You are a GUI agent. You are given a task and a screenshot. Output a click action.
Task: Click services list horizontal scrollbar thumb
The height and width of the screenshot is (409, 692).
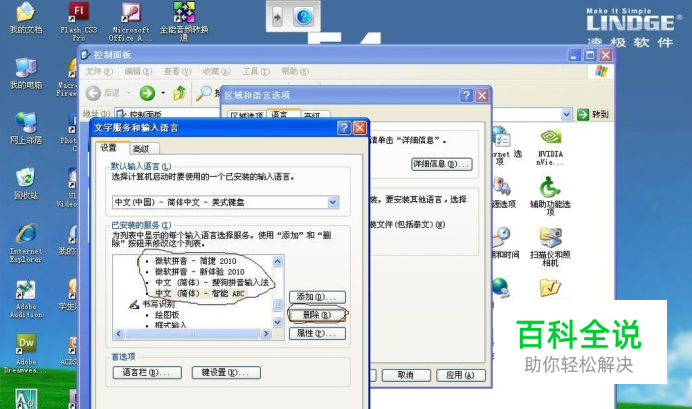pyautogui.click(x=192, y=334)
